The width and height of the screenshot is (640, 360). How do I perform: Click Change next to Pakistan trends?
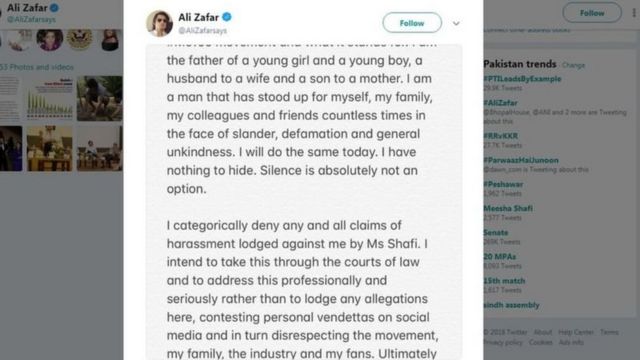(573, 65)
